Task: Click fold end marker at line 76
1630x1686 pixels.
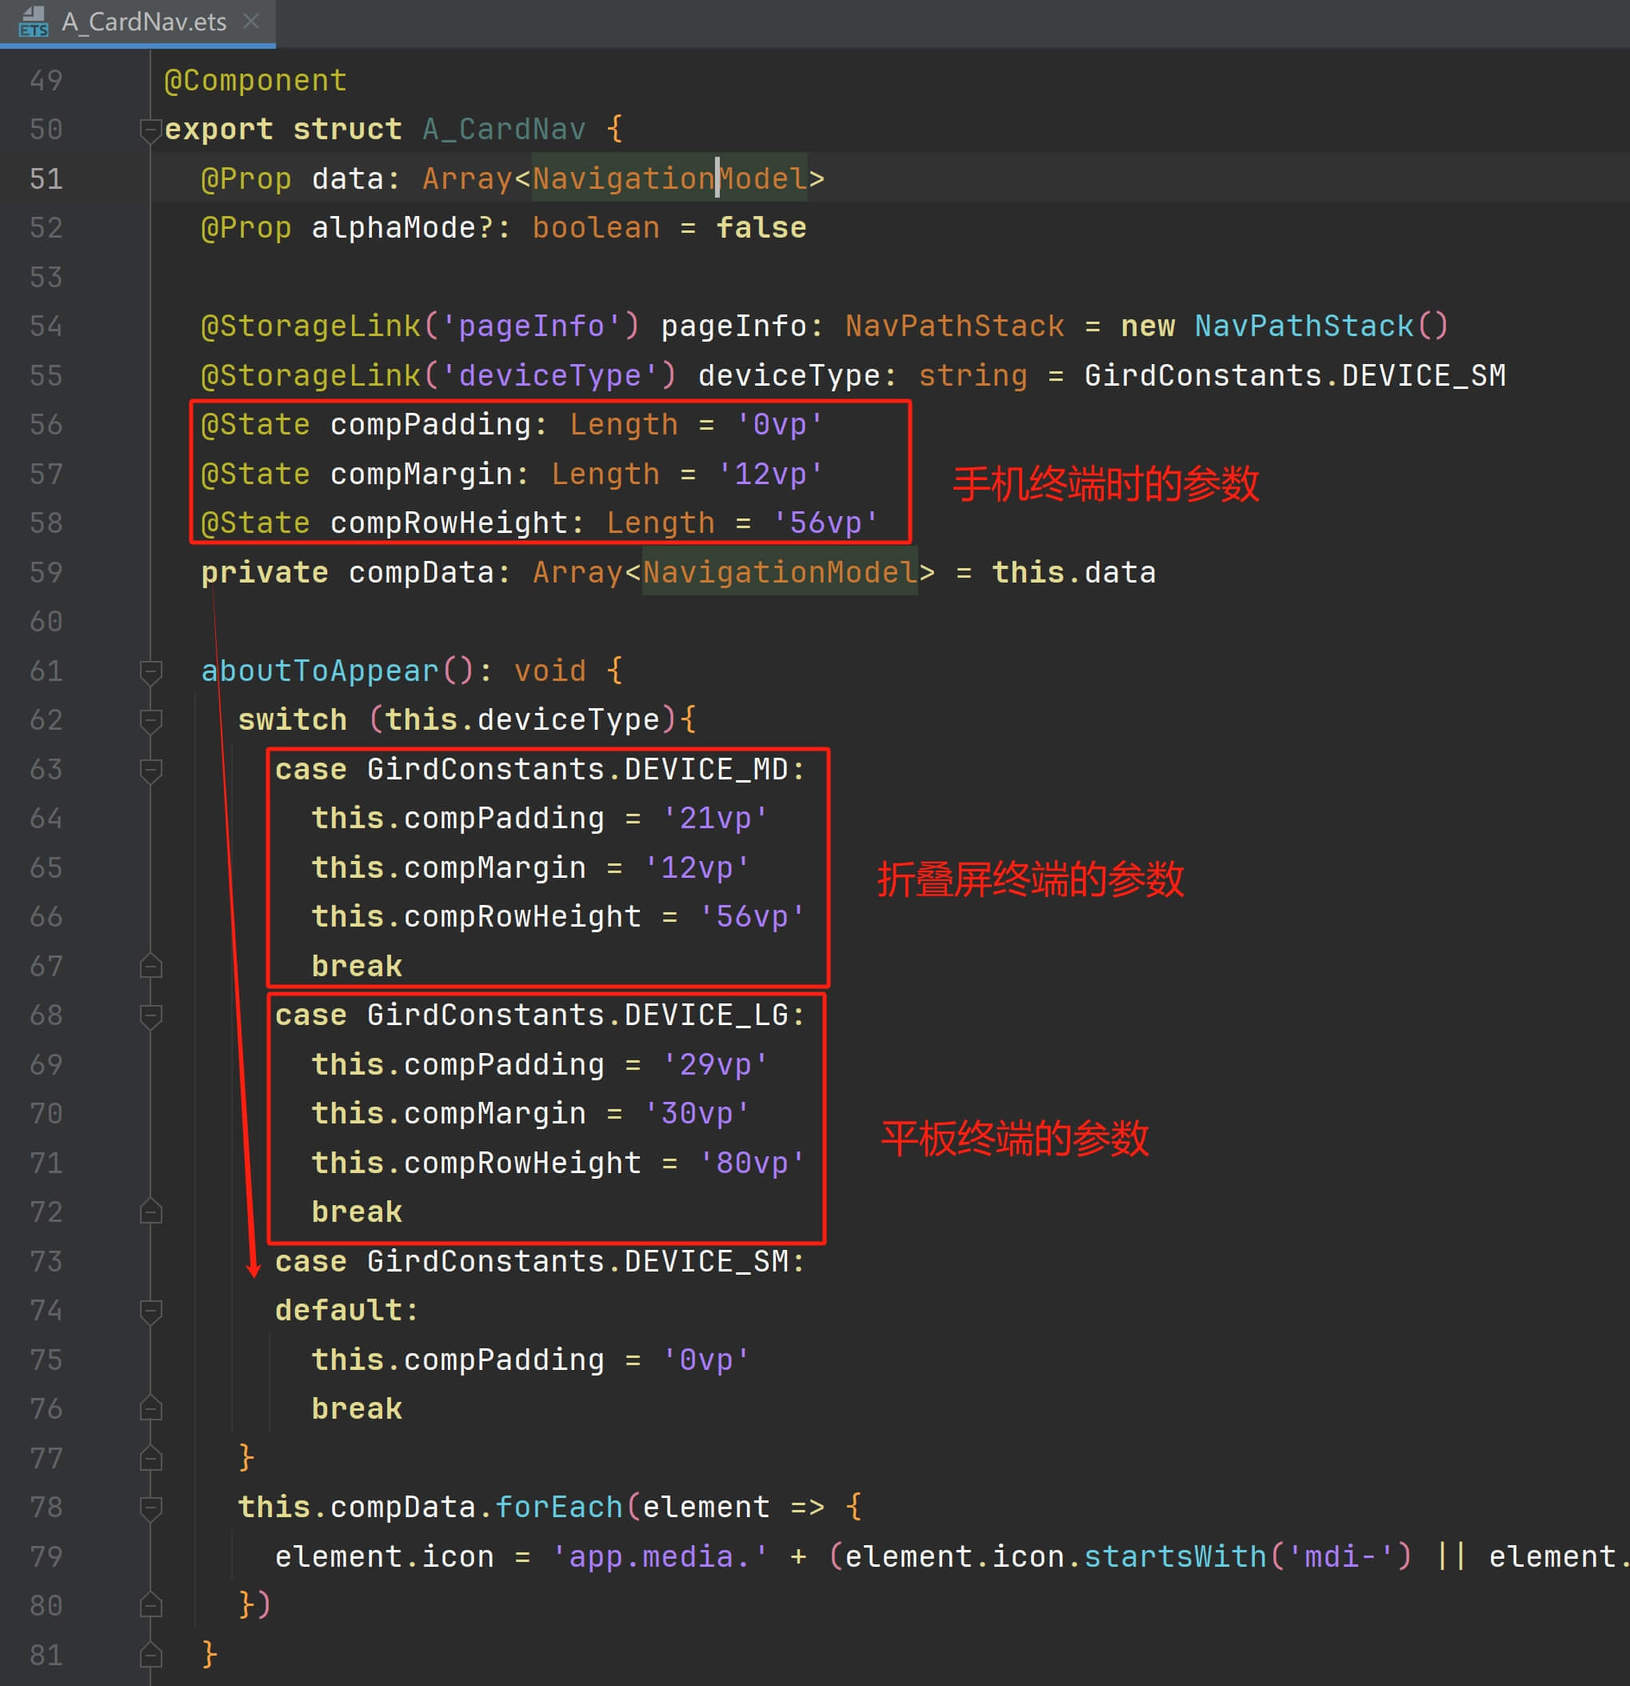Action: [151, 1409]
